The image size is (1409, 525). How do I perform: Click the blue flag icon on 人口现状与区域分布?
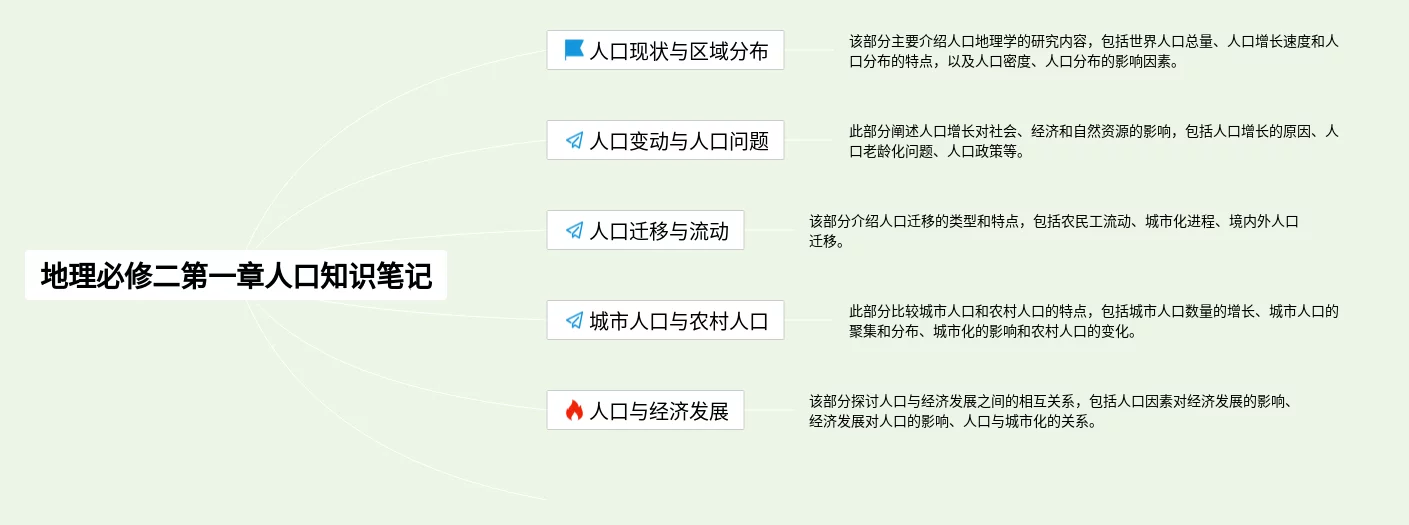point(574,50)
